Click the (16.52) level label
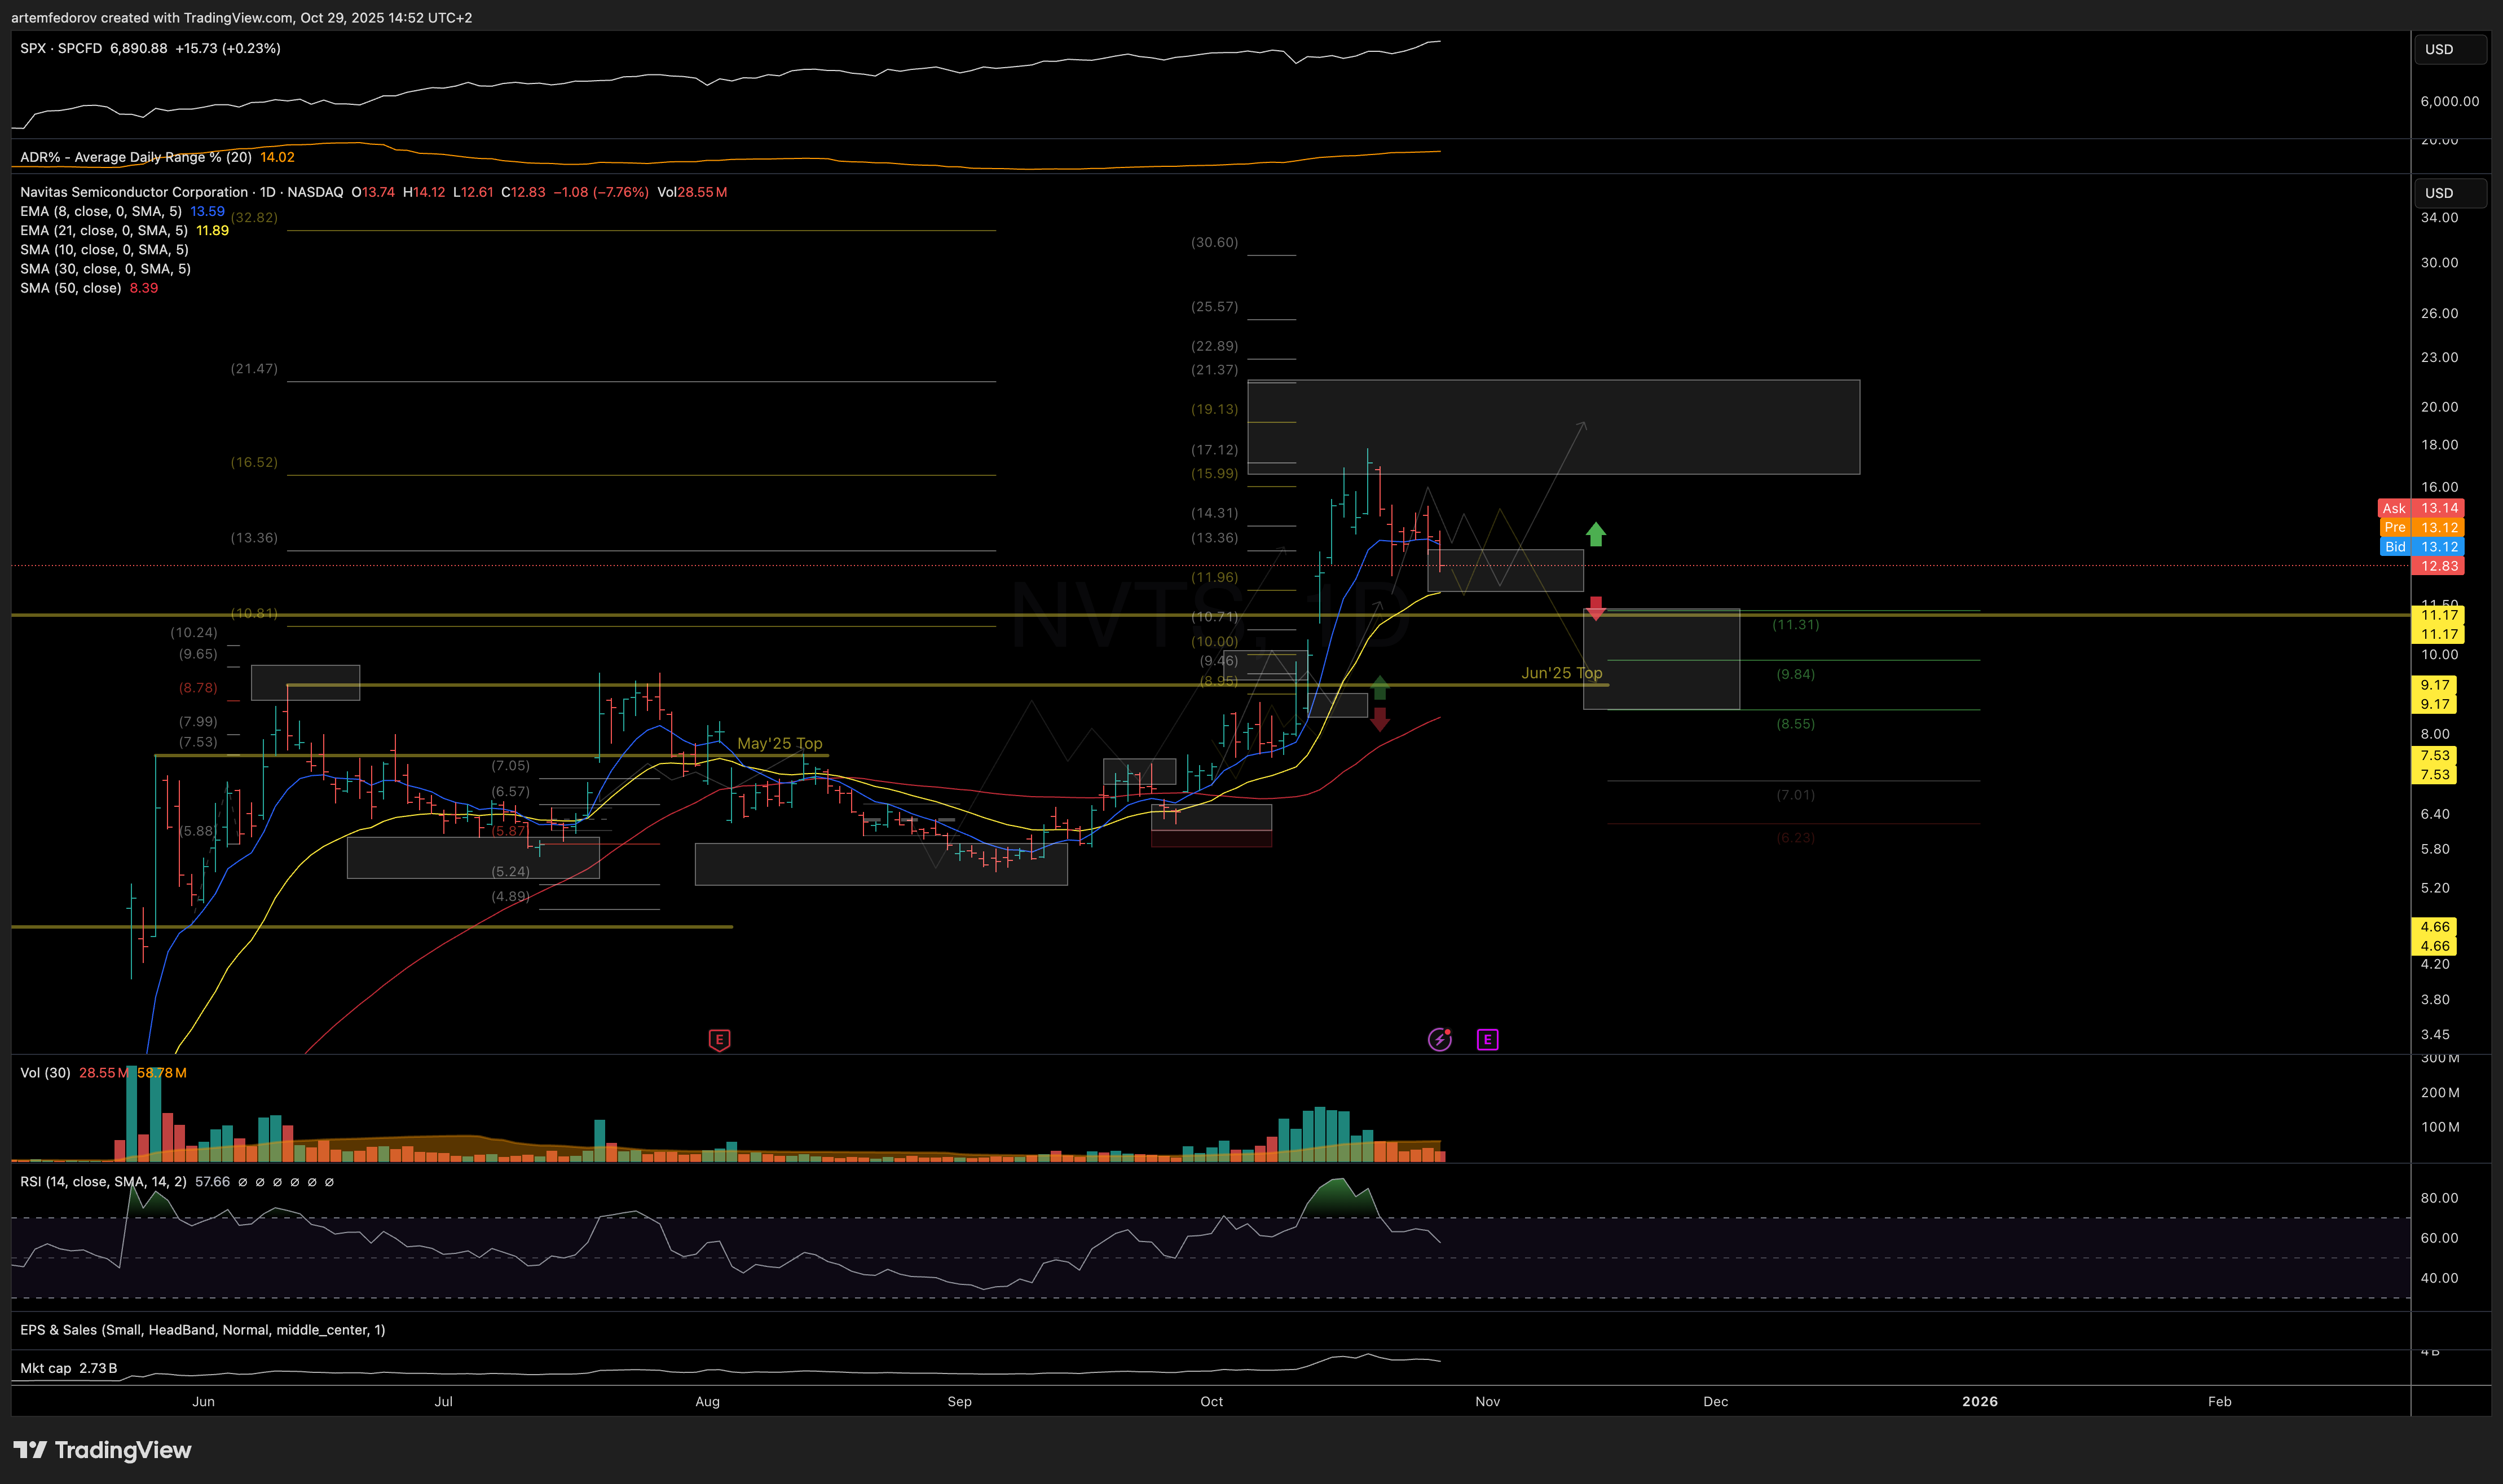The height and width of the screenshot is (1484, 2503). (254, 462)
